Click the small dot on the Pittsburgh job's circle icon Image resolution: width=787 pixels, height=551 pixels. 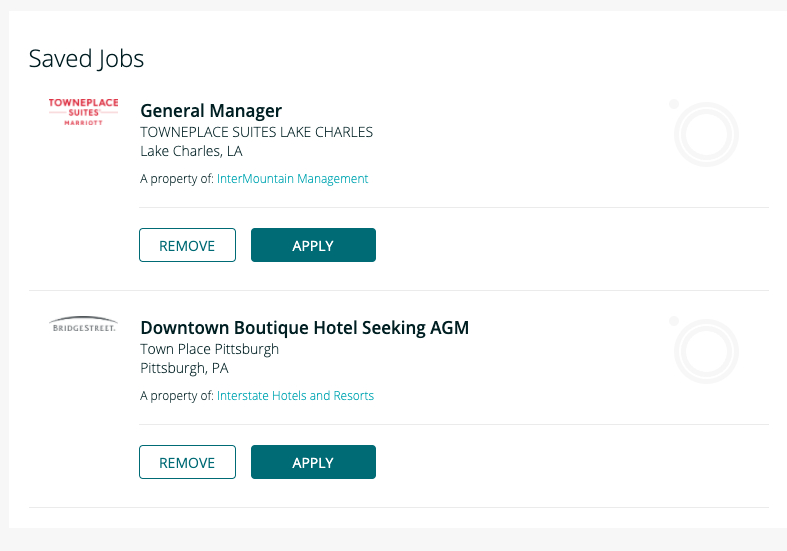(x=674, y=321)
